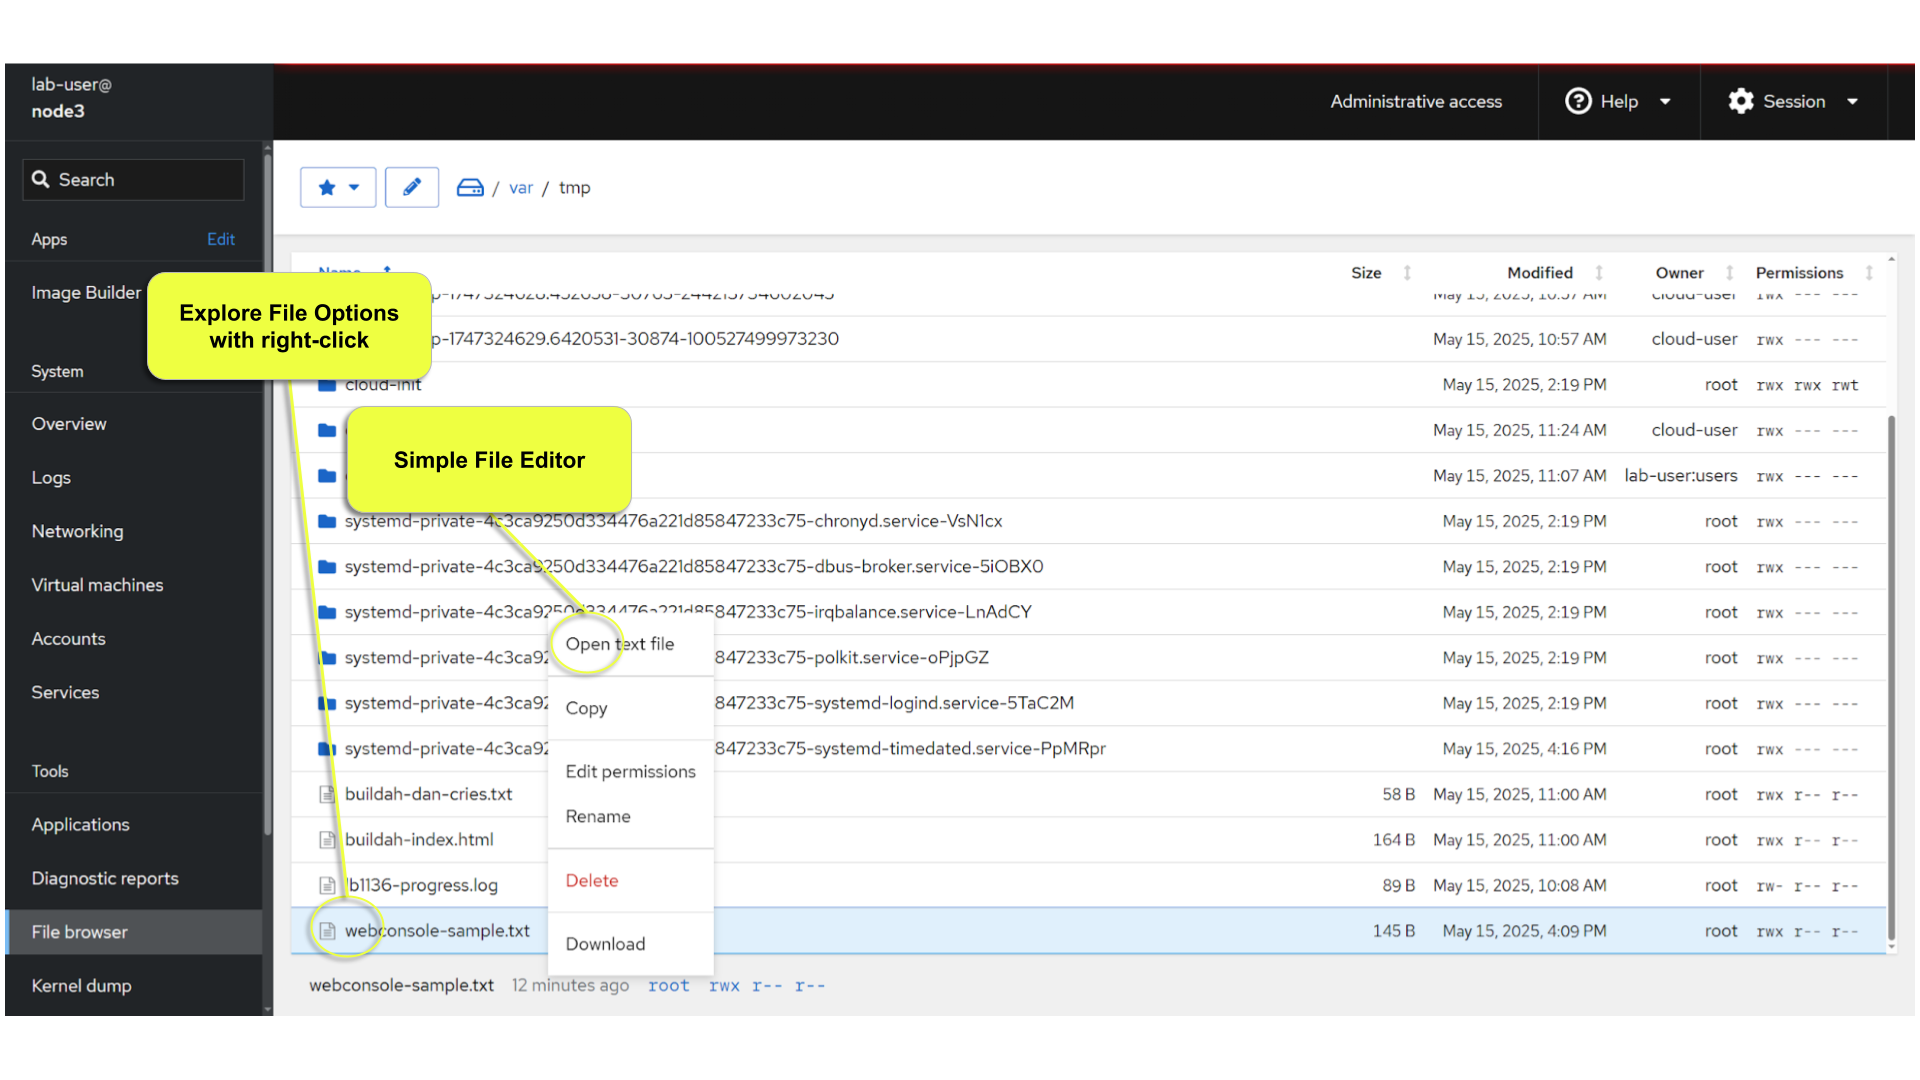Click Administrative access button

coord(1416,101)
